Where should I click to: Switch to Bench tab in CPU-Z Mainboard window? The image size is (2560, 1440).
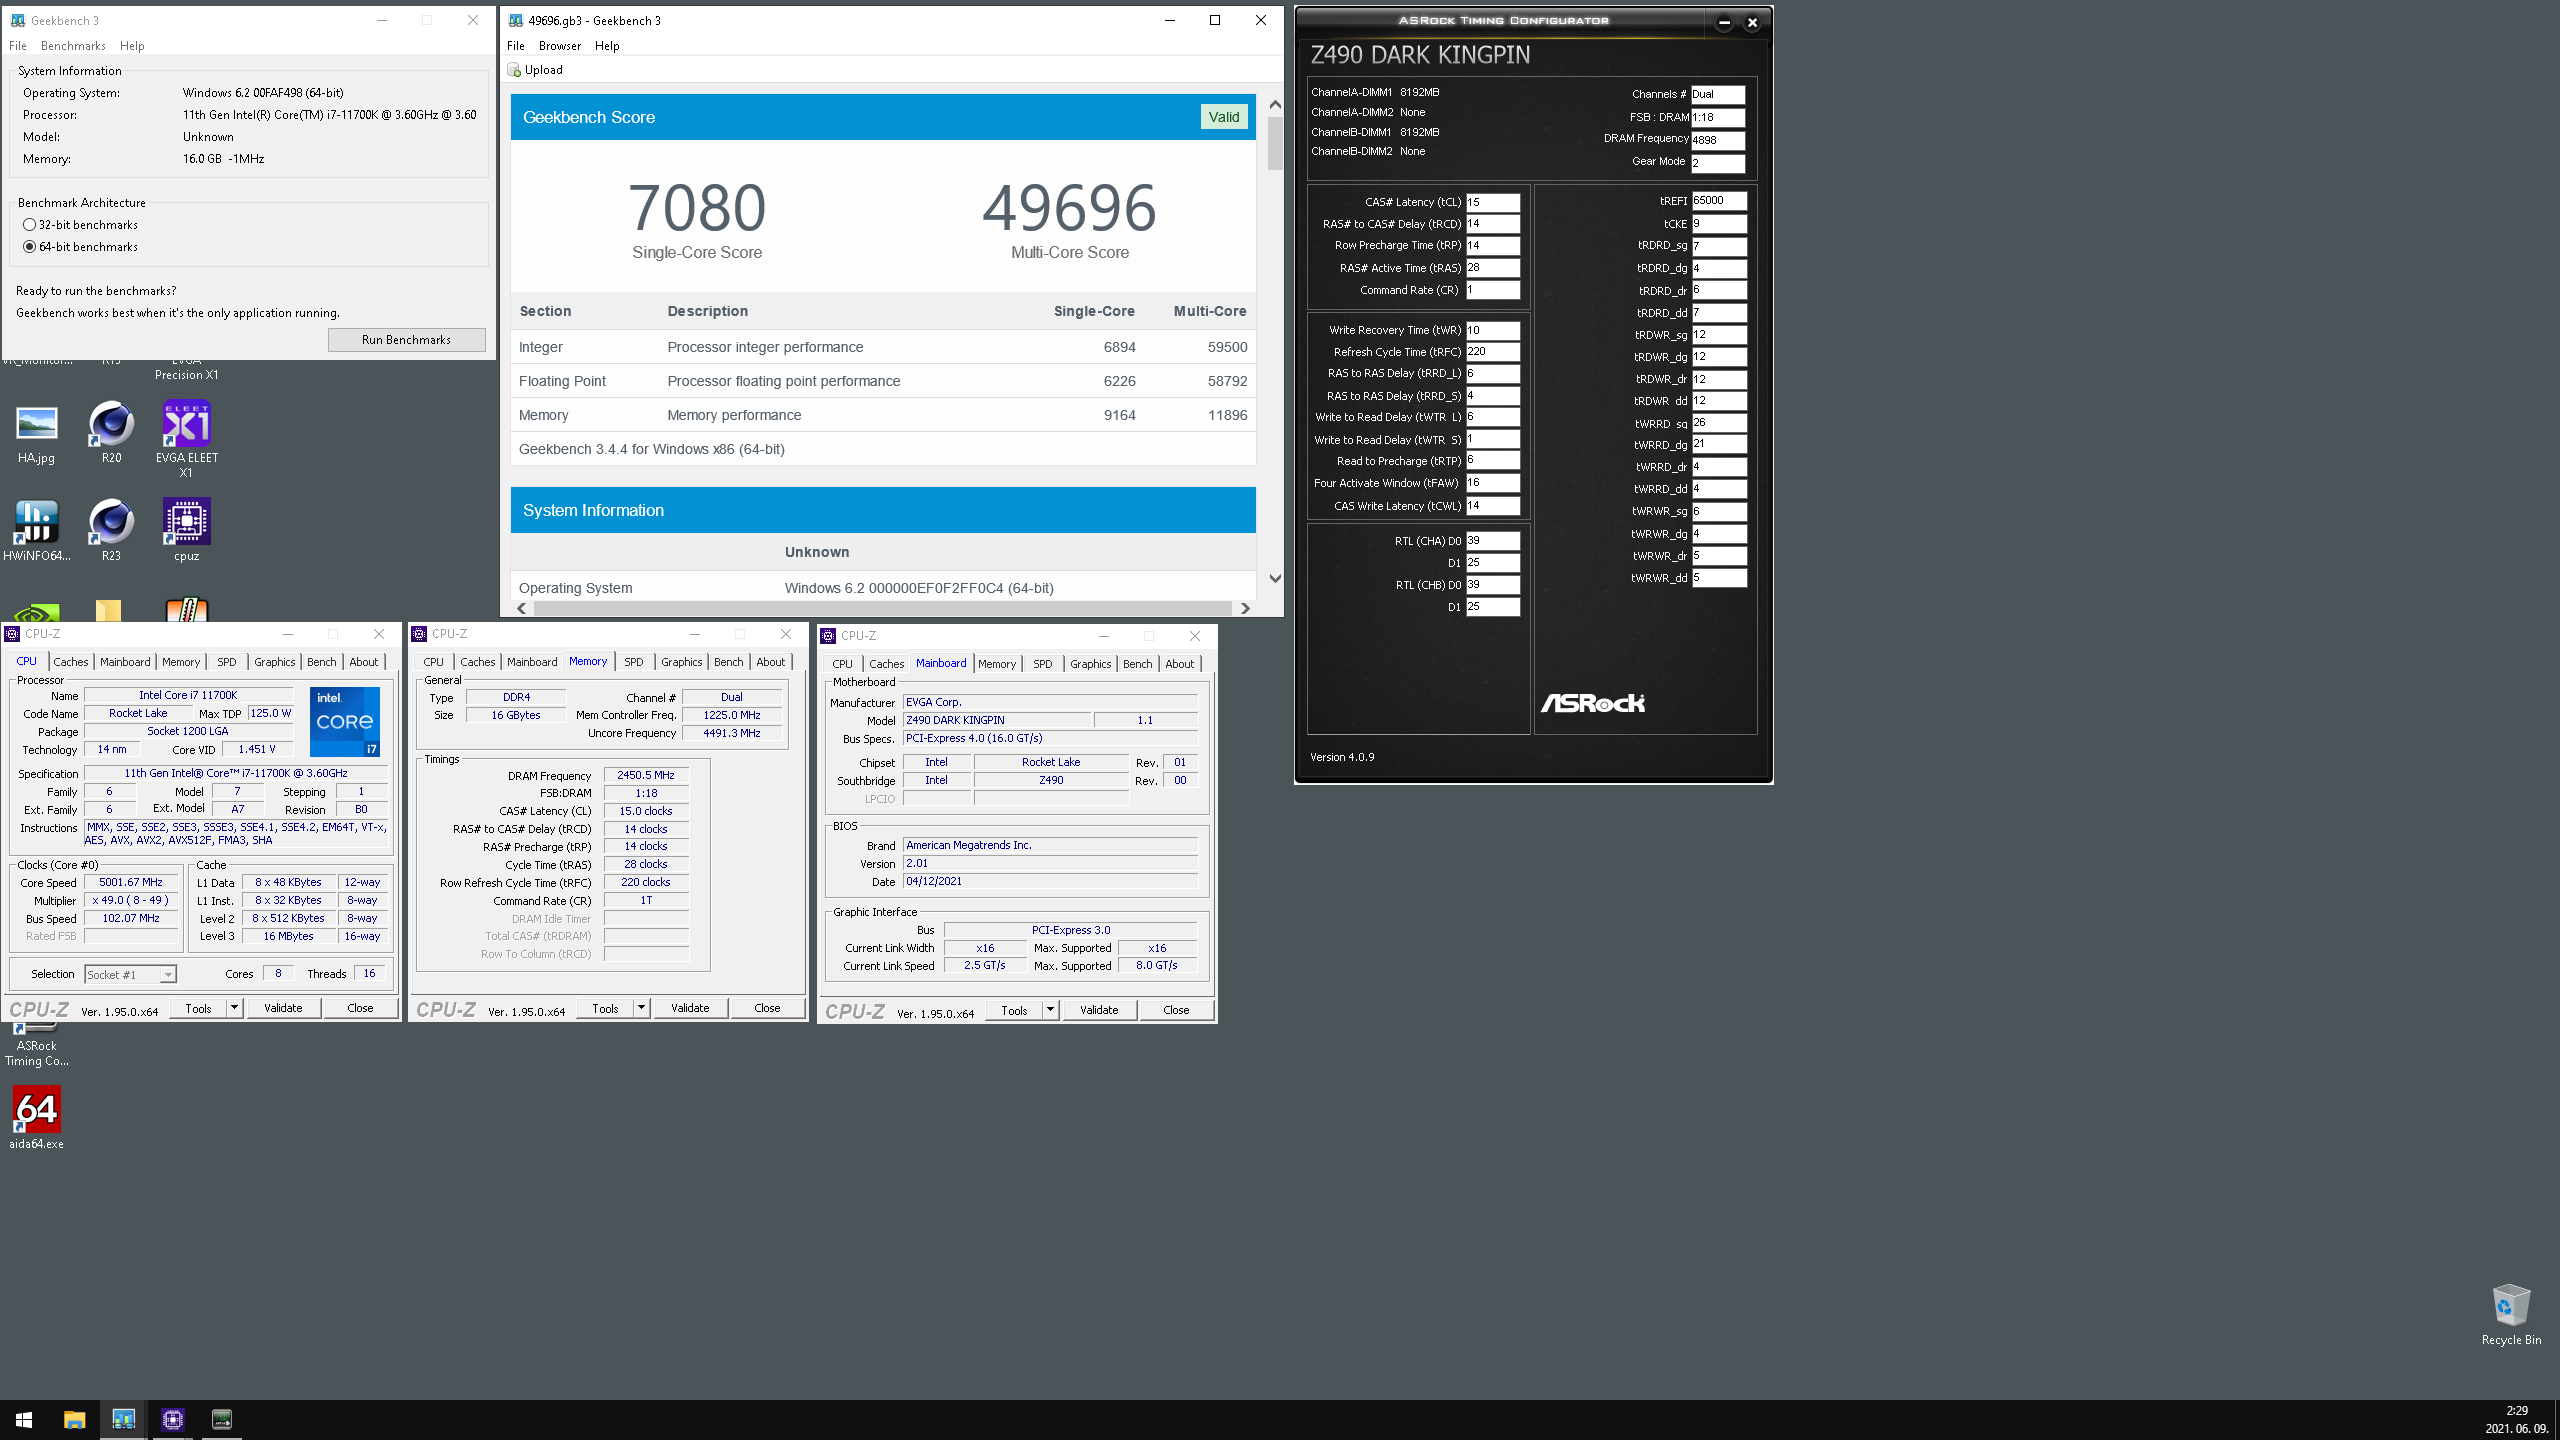click(x=1138, y=664)
